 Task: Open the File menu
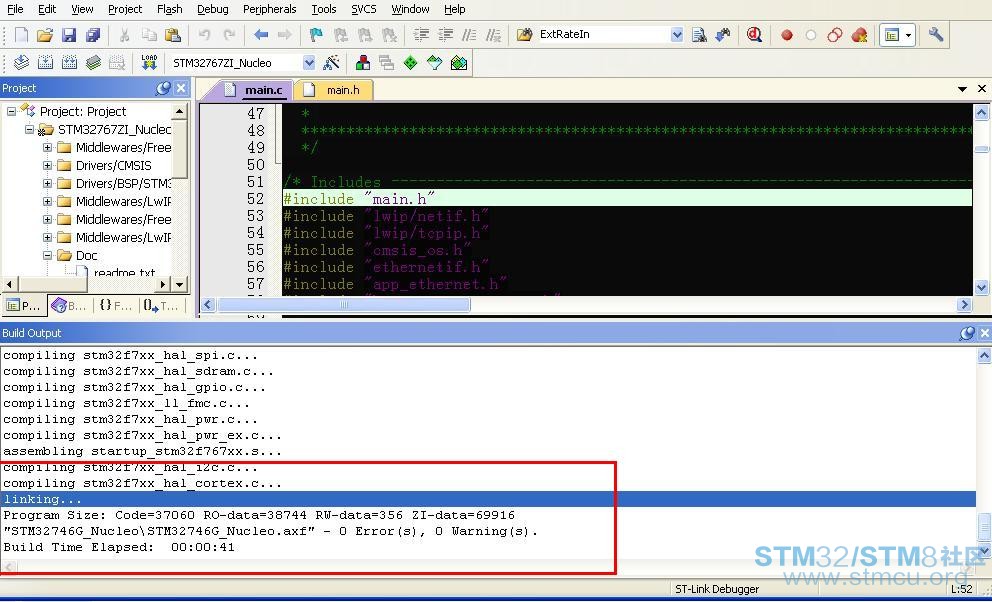15,9
